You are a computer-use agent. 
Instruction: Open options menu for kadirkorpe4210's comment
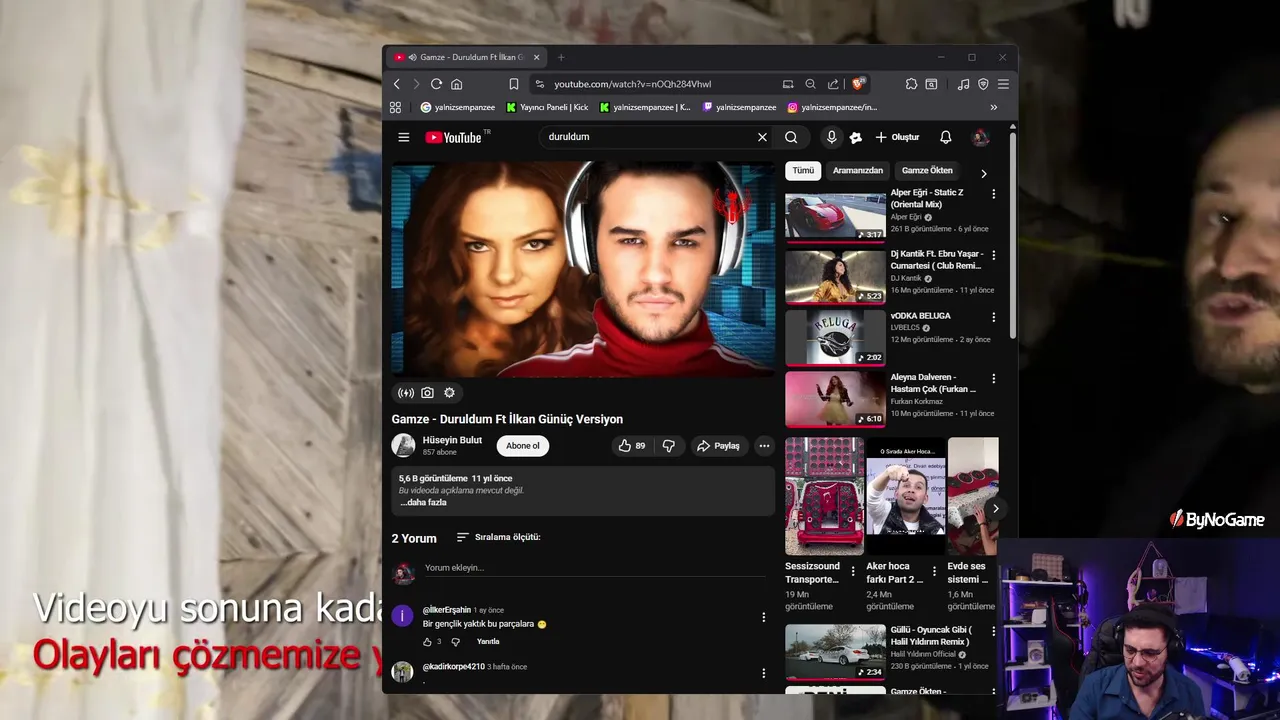[763, 673]
